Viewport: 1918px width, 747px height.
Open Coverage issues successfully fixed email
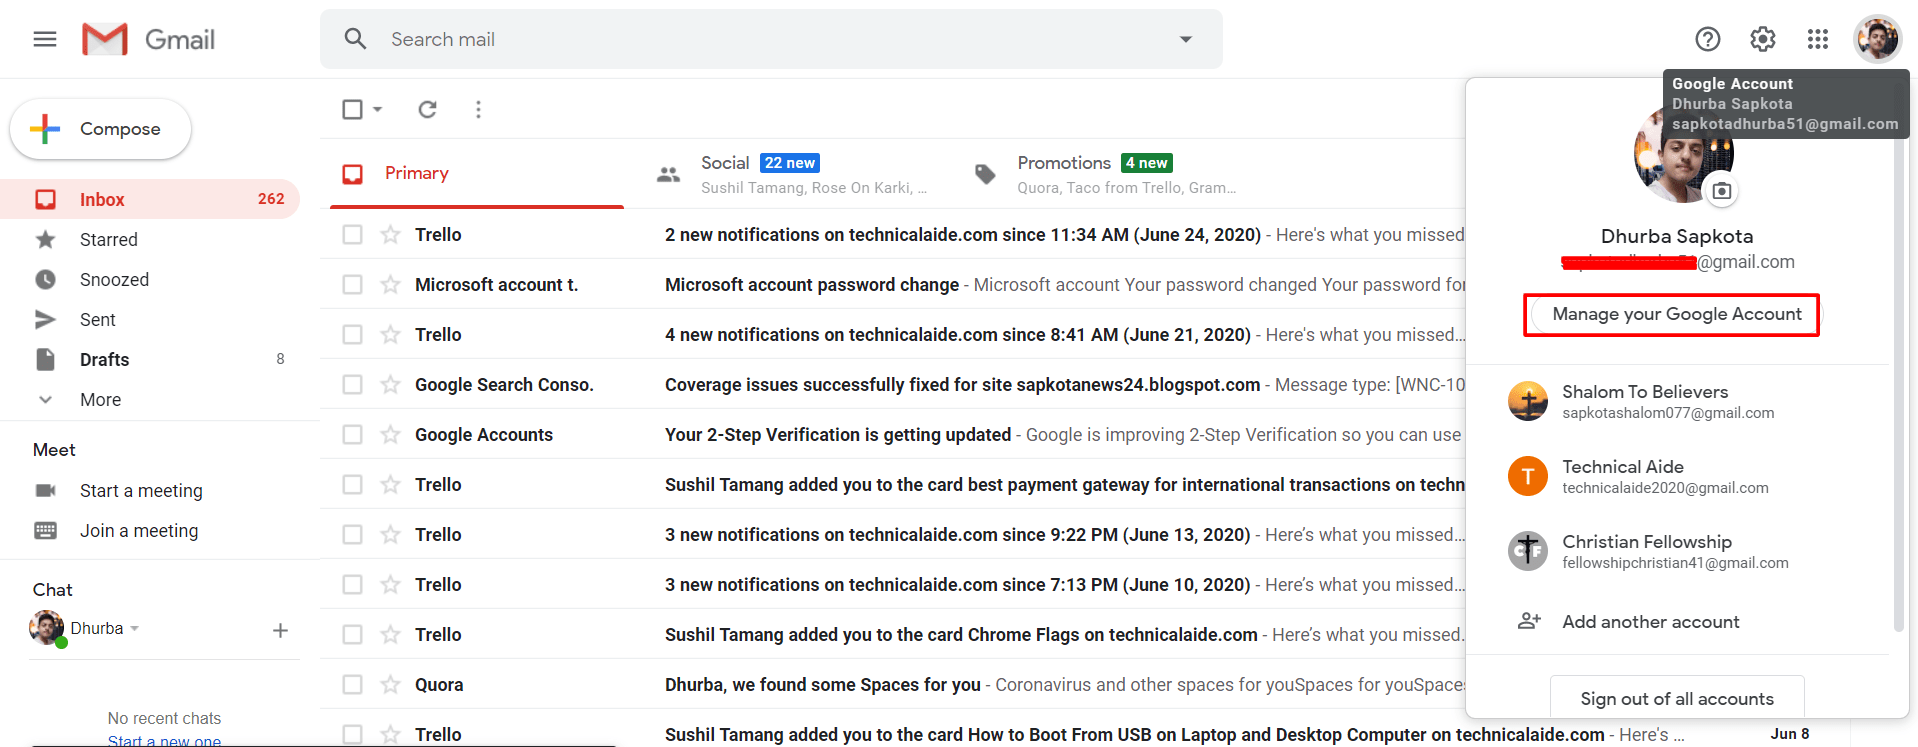(892, 385)
